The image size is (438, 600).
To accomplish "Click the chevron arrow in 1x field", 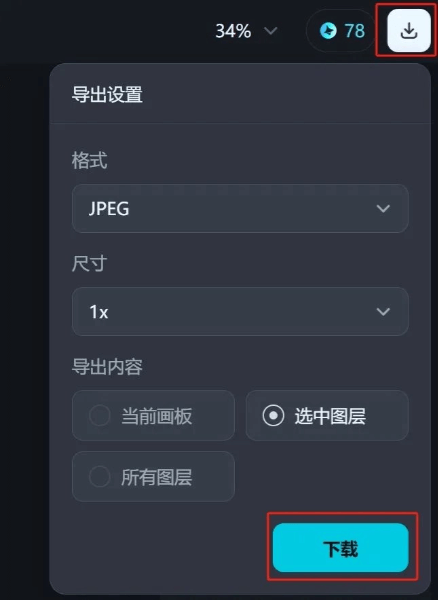I will pos(383,311).
